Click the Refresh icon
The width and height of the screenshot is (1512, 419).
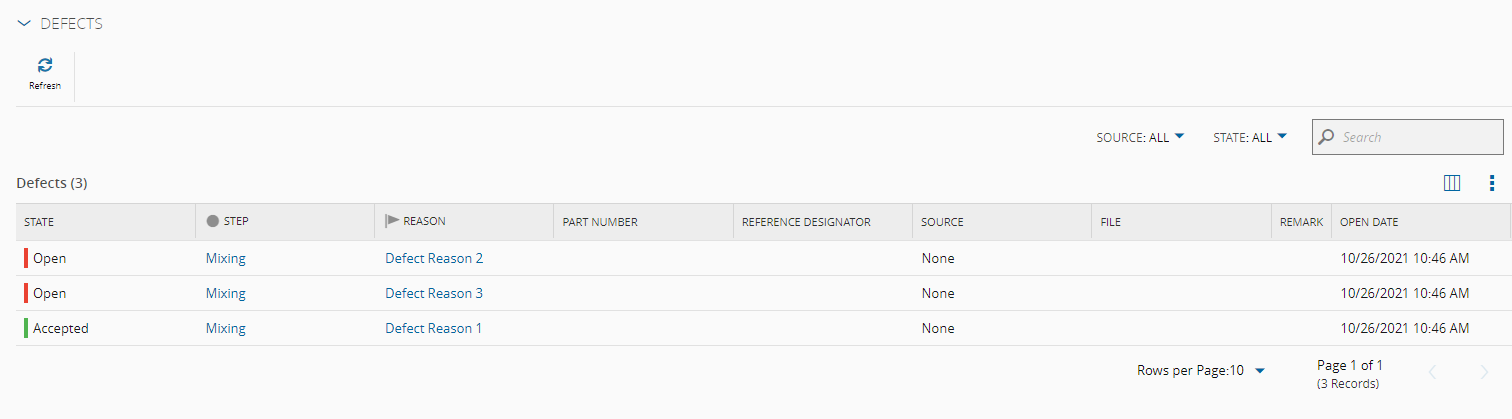click(45, 66)
